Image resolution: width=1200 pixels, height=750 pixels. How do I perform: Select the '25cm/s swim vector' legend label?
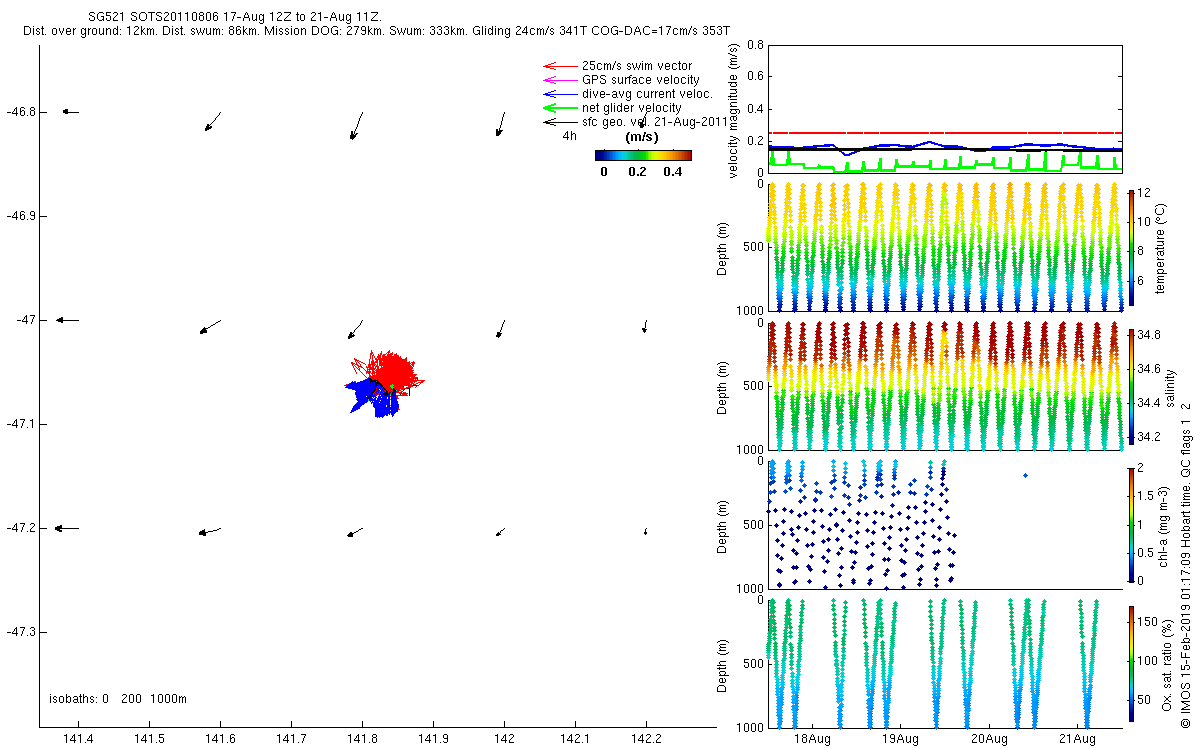(x=637, y=66)
